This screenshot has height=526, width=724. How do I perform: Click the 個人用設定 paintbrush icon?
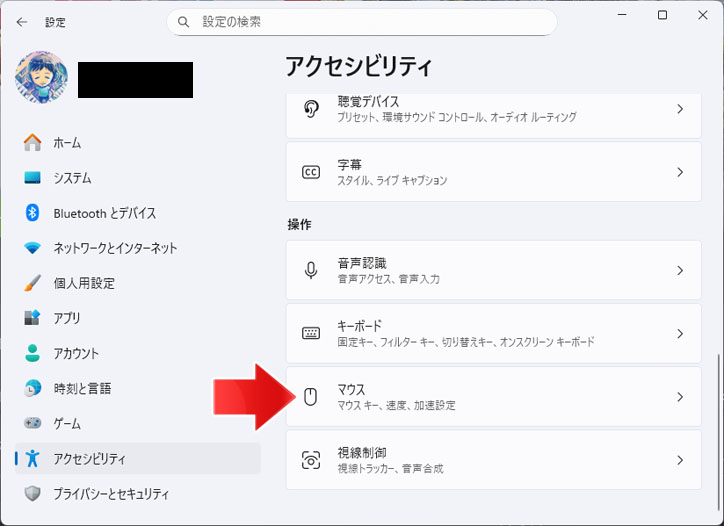[33, 283]
